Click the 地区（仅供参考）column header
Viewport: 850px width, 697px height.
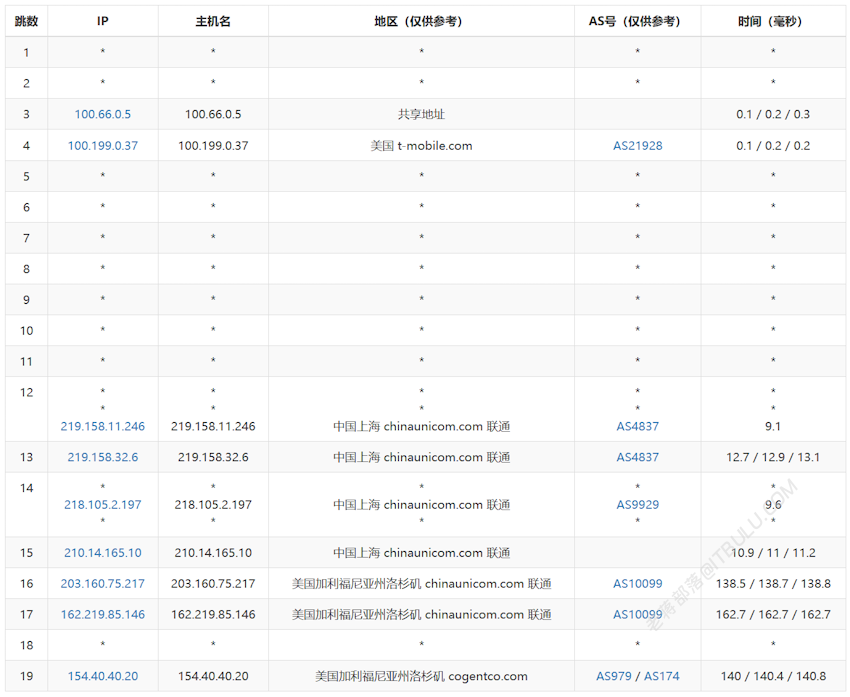pyautogui.click(x=421, y=22)
